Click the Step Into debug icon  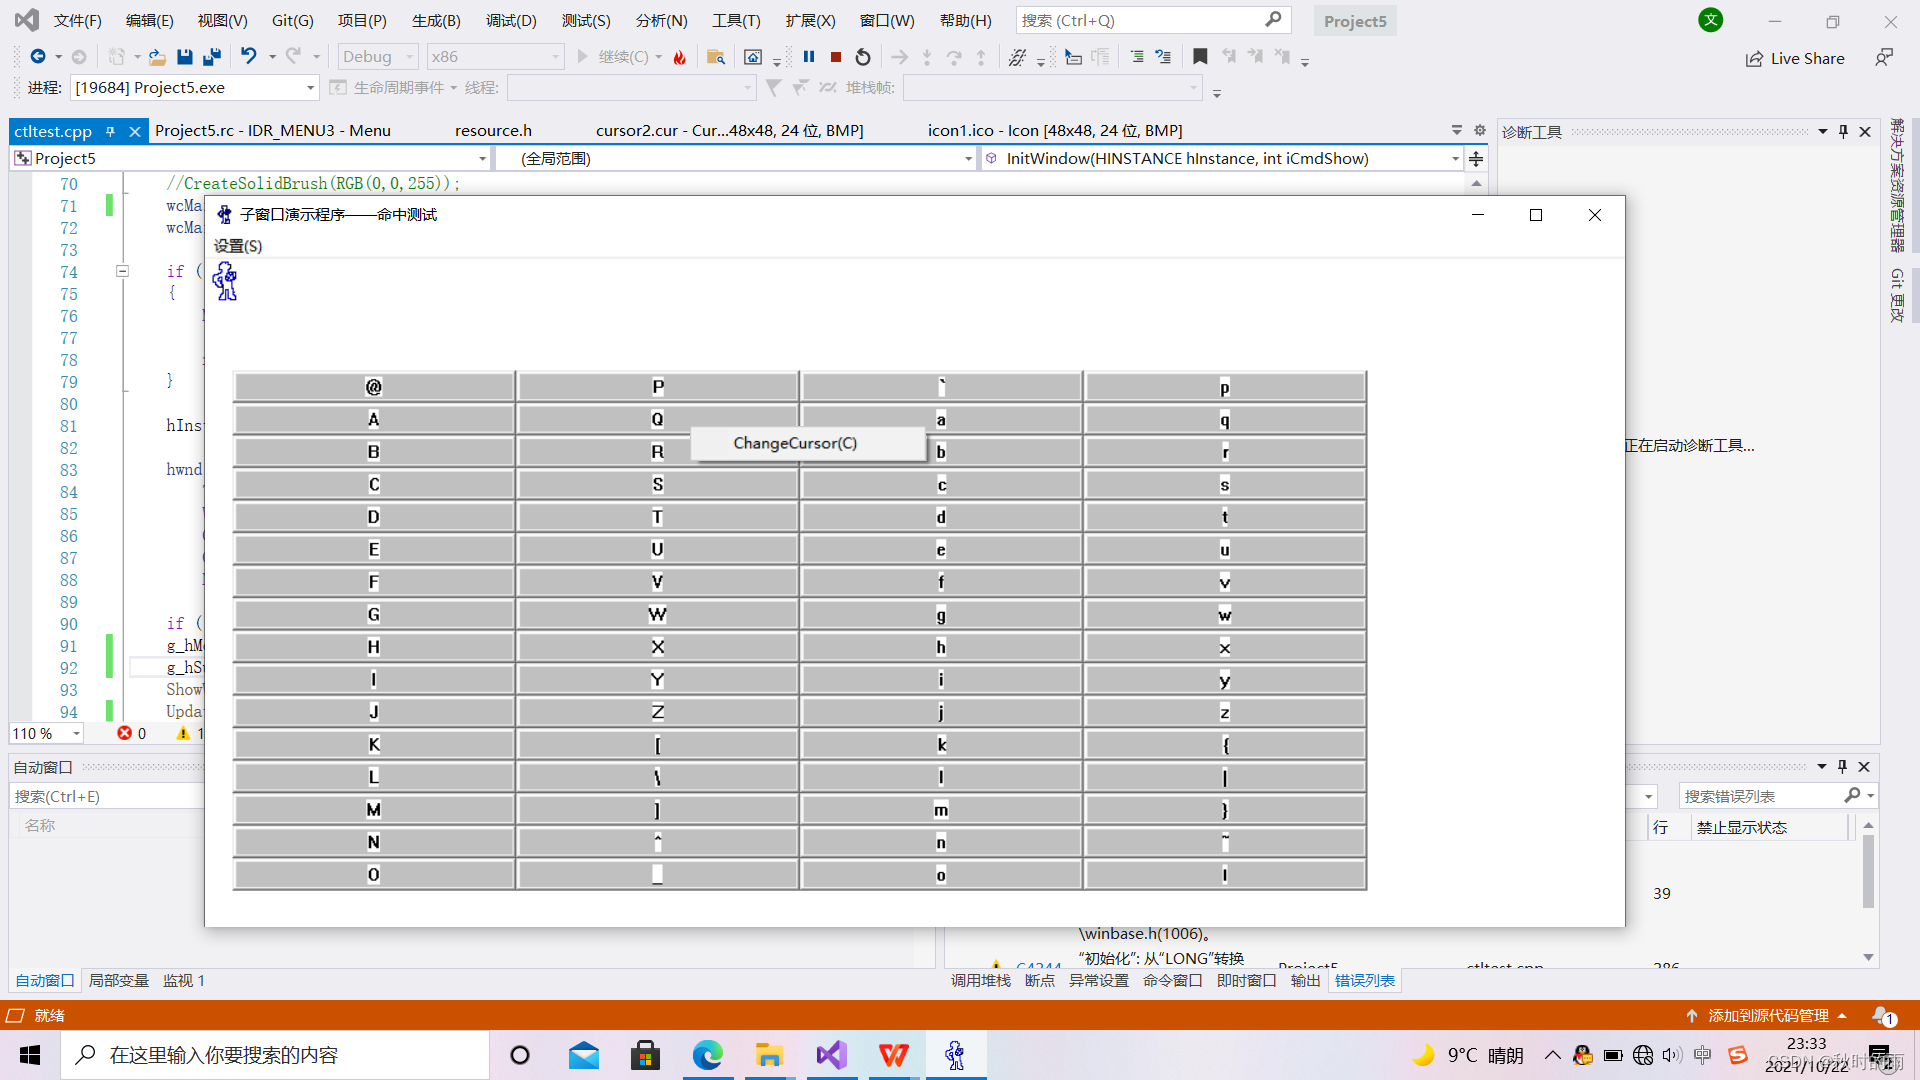coord(924,57)
